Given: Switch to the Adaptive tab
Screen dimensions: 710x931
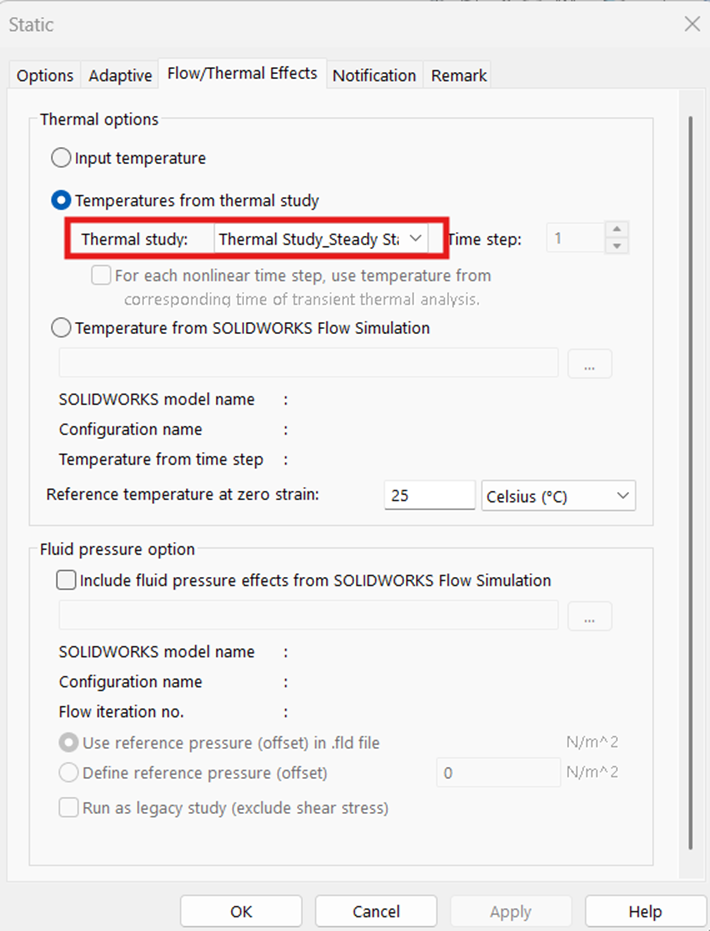Looking at the screenshot, I should [x=119, y=75].
